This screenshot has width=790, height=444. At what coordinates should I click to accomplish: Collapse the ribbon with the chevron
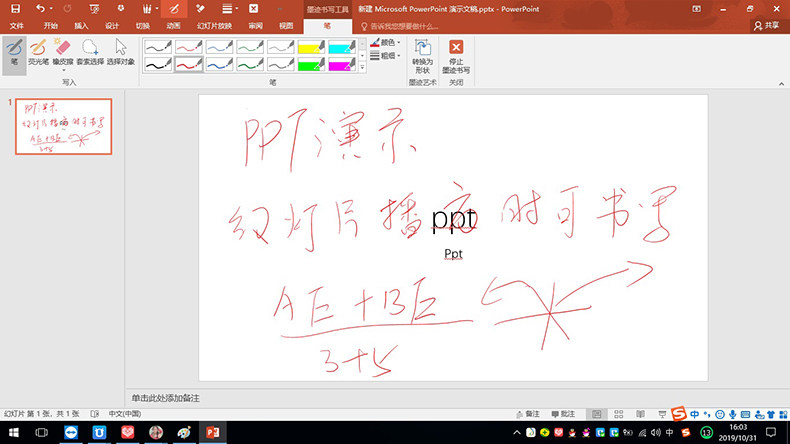[781, 84]
